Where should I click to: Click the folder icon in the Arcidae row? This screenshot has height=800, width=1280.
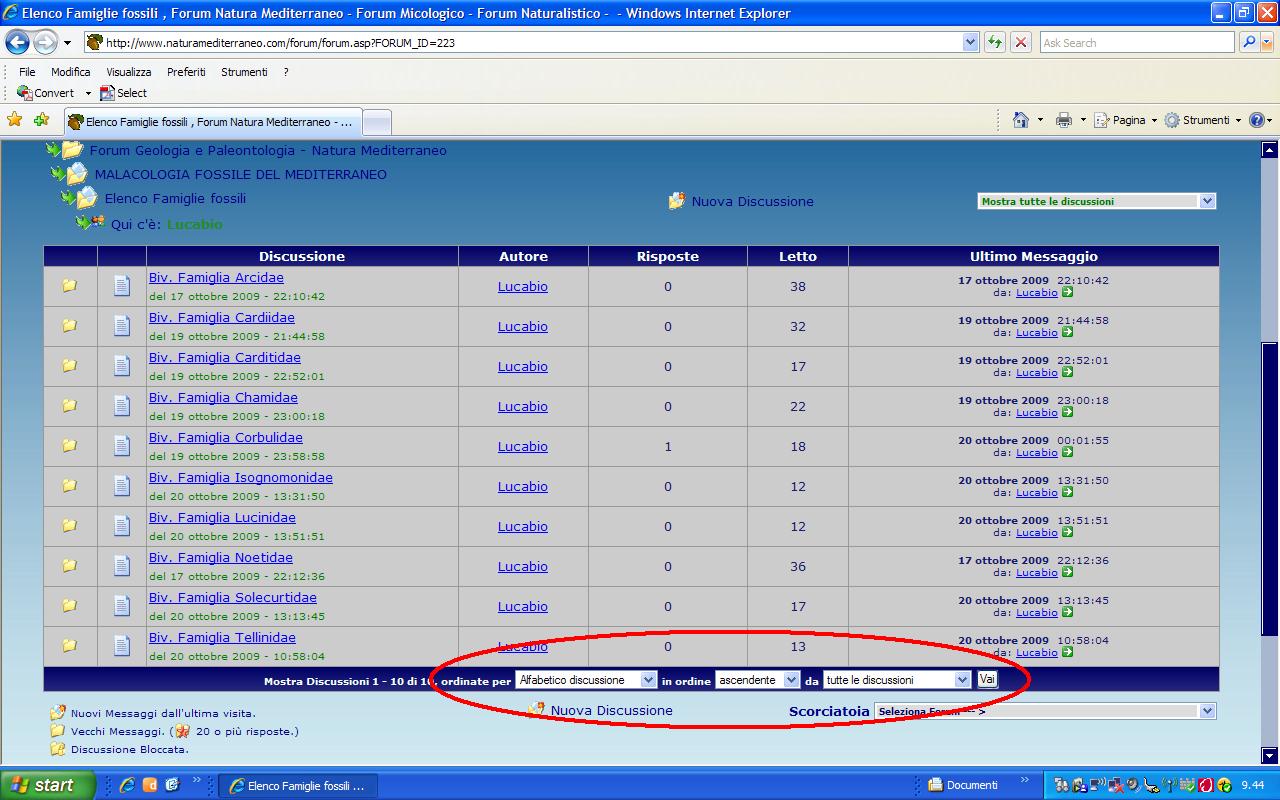click(x=69, y=285)
